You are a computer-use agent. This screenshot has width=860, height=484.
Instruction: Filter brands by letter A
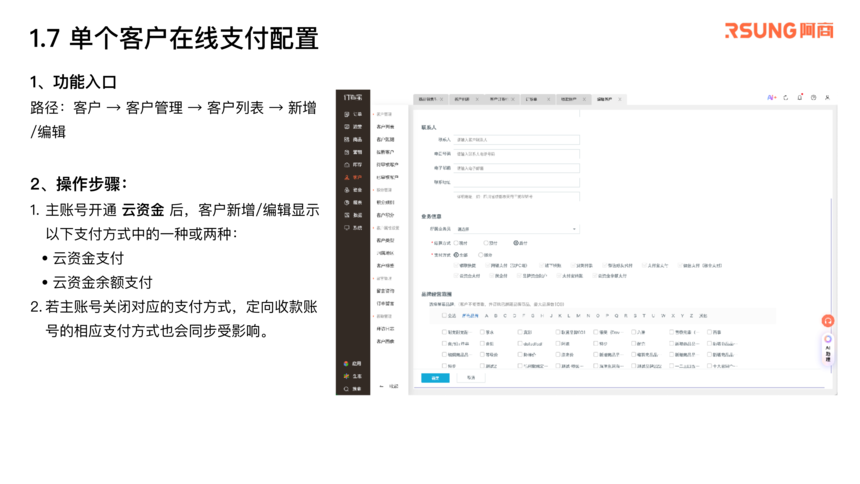pos(486,316)
